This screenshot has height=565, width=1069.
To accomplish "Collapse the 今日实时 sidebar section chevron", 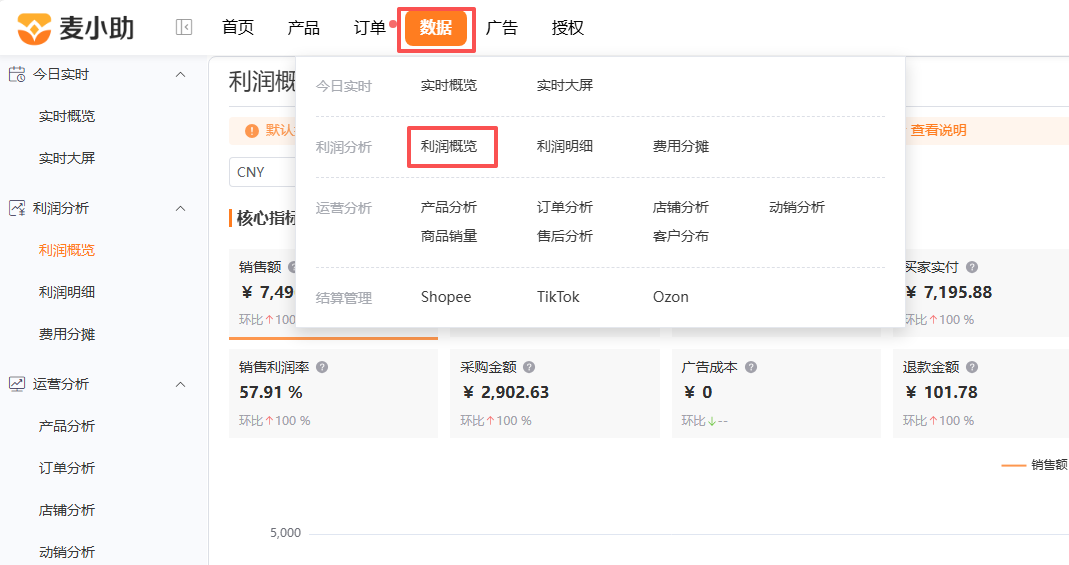I will [181, 74].
